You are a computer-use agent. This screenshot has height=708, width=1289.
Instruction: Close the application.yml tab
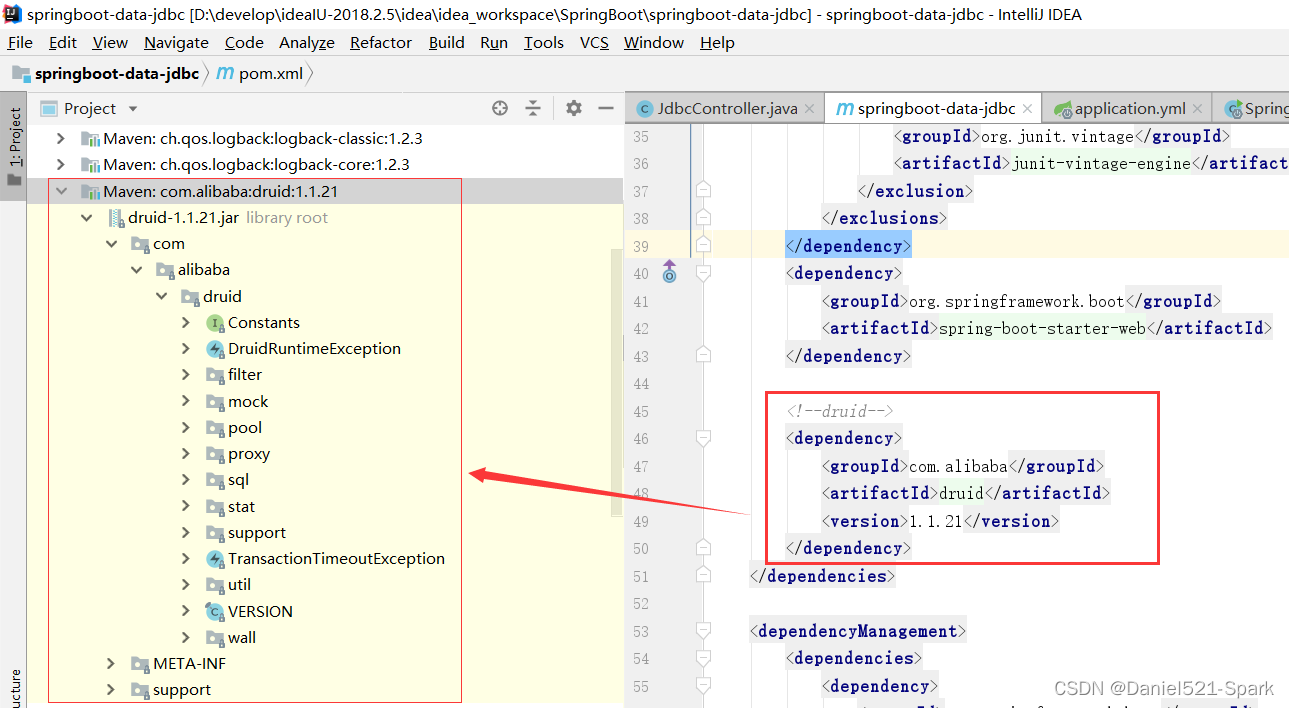tap(1199, 109)
